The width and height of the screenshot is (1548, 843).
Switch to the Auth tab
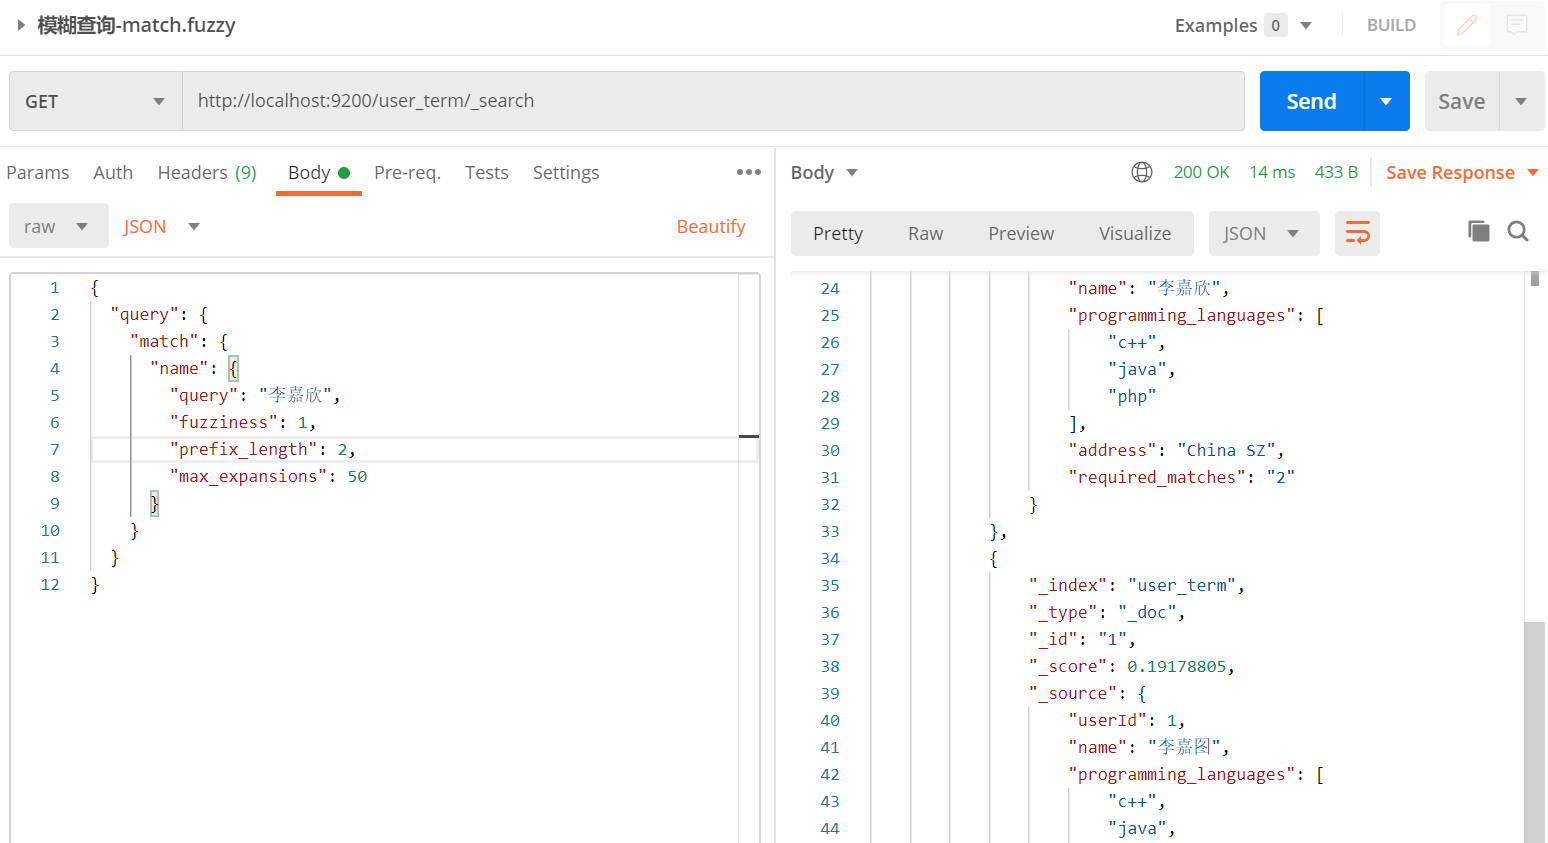(x=113, y=172)
